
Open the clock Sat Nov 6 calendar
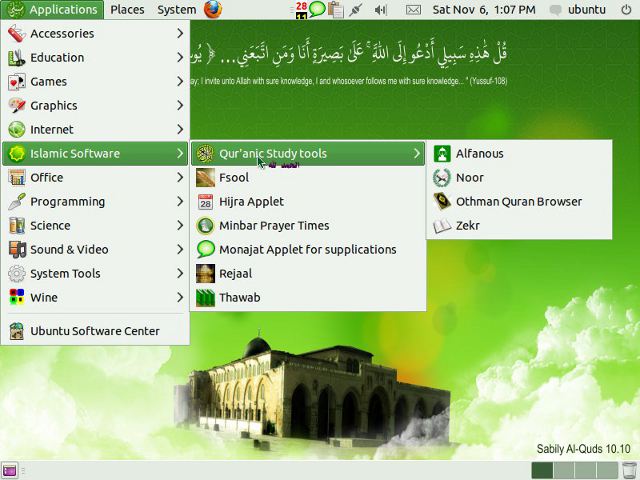[484, 10]
